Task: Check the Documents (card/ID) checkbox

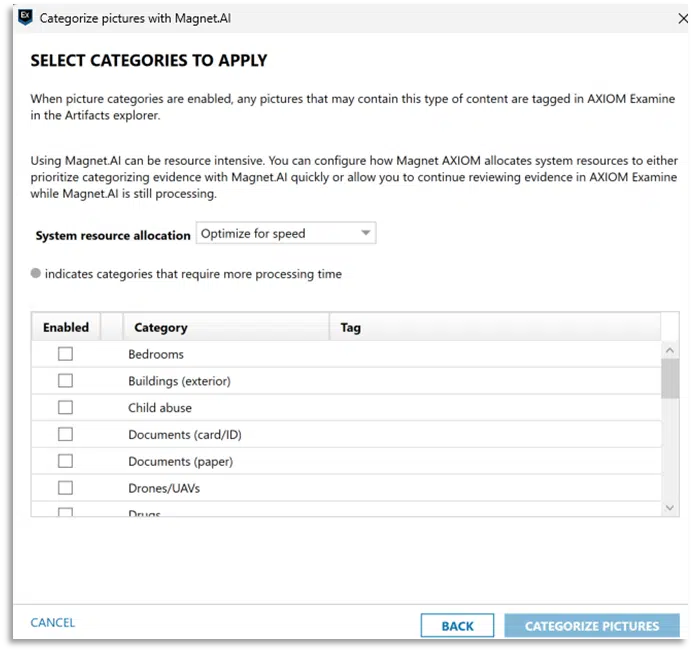Action: click(65, 435)
